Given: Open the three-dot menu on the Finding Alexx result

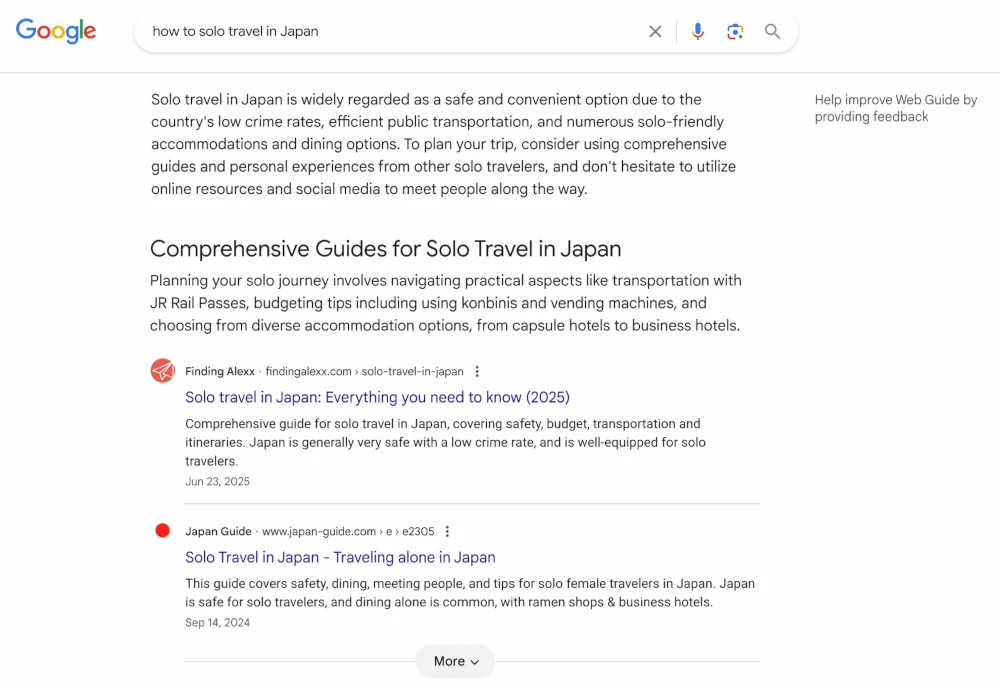Looking at the screenshot, I should click(477, 371).
